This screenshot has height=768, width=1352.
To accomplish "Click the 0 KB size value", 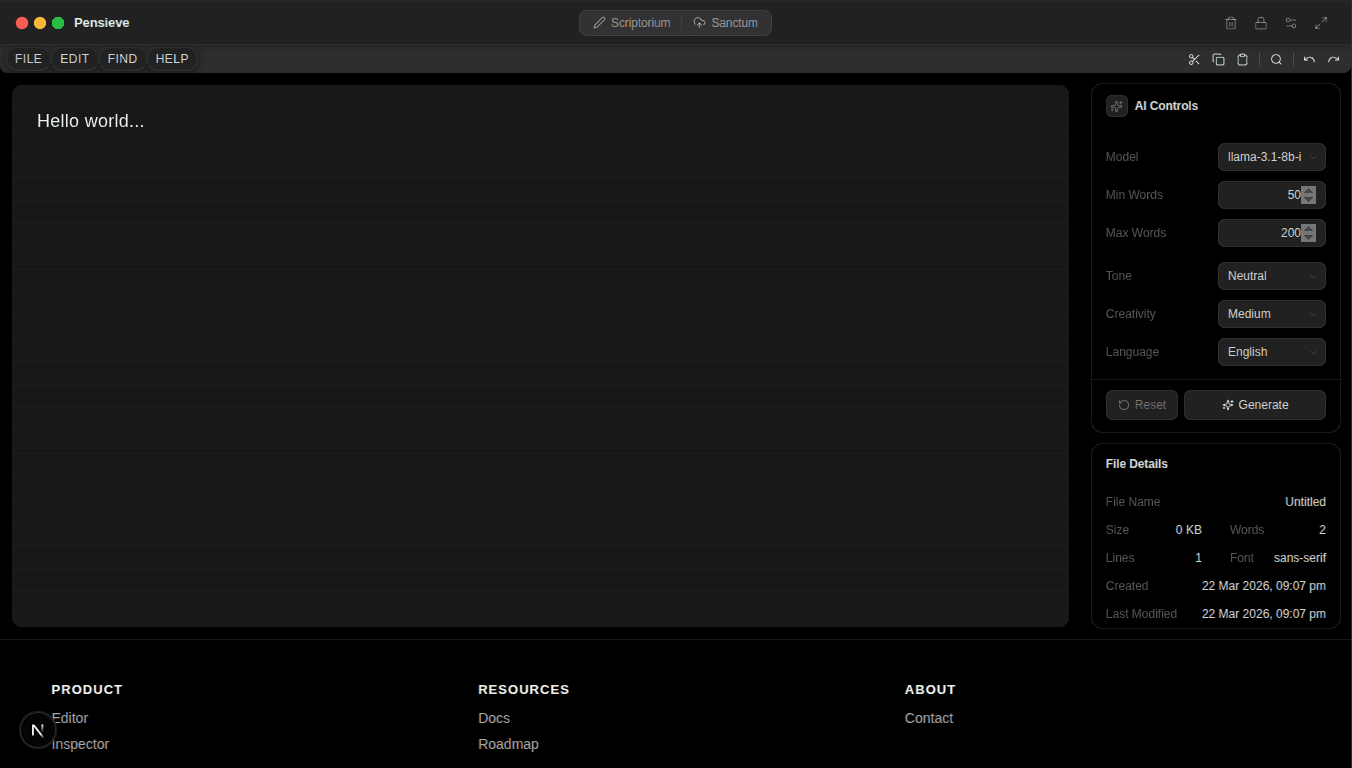I will 1189,530.
